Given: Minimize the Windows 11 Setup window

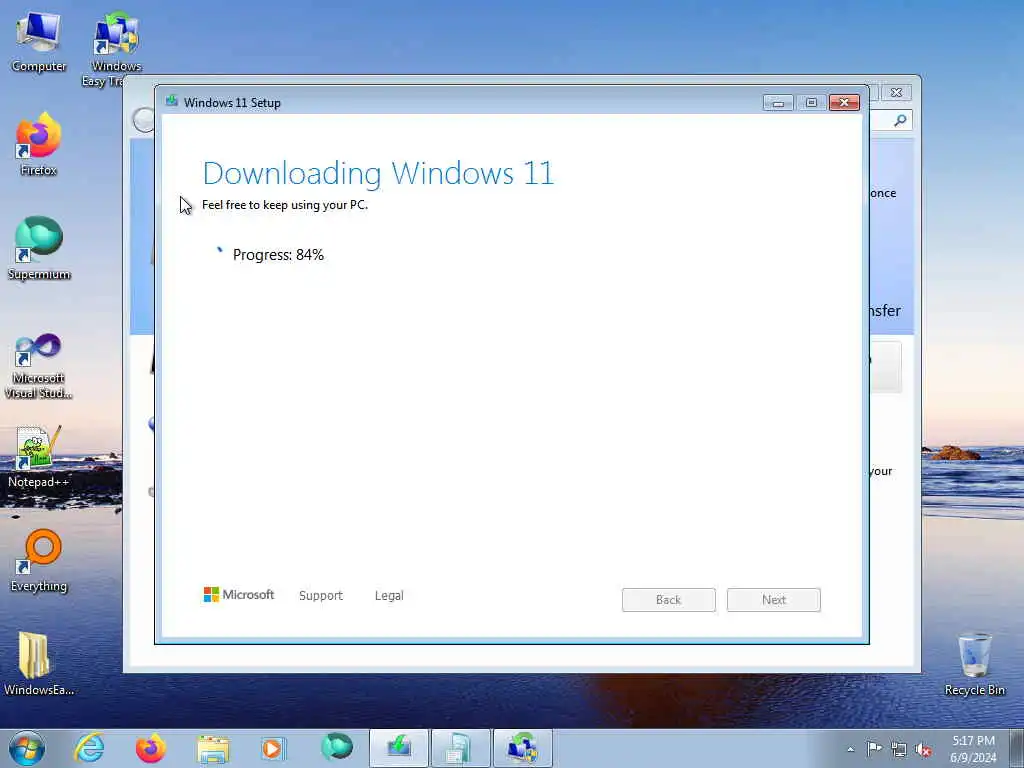Looking at the screenshot, I should (778, 103).
